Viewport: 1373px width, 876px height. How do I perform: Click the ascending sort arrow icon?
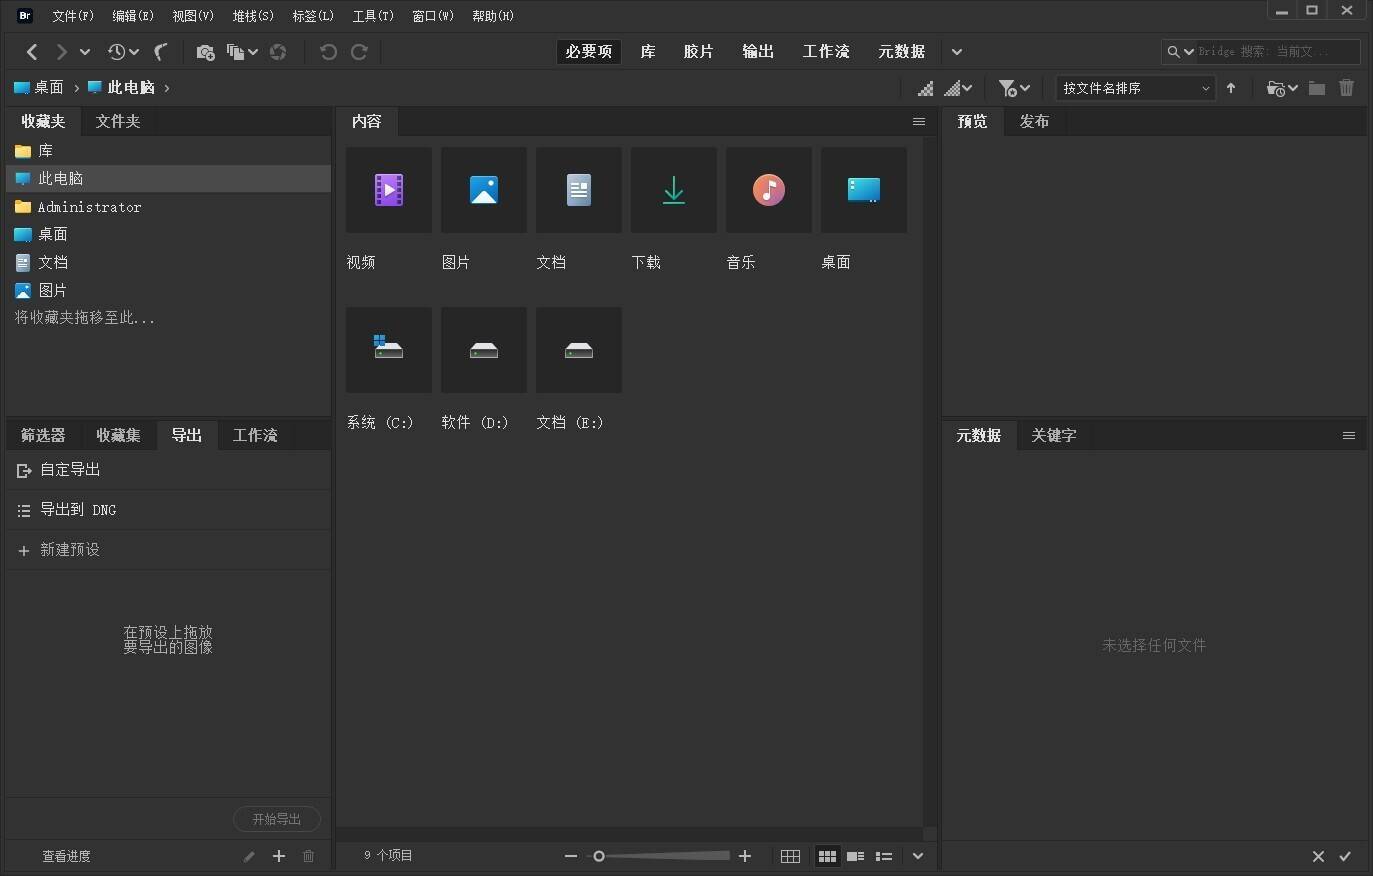tap(1231, 88)
